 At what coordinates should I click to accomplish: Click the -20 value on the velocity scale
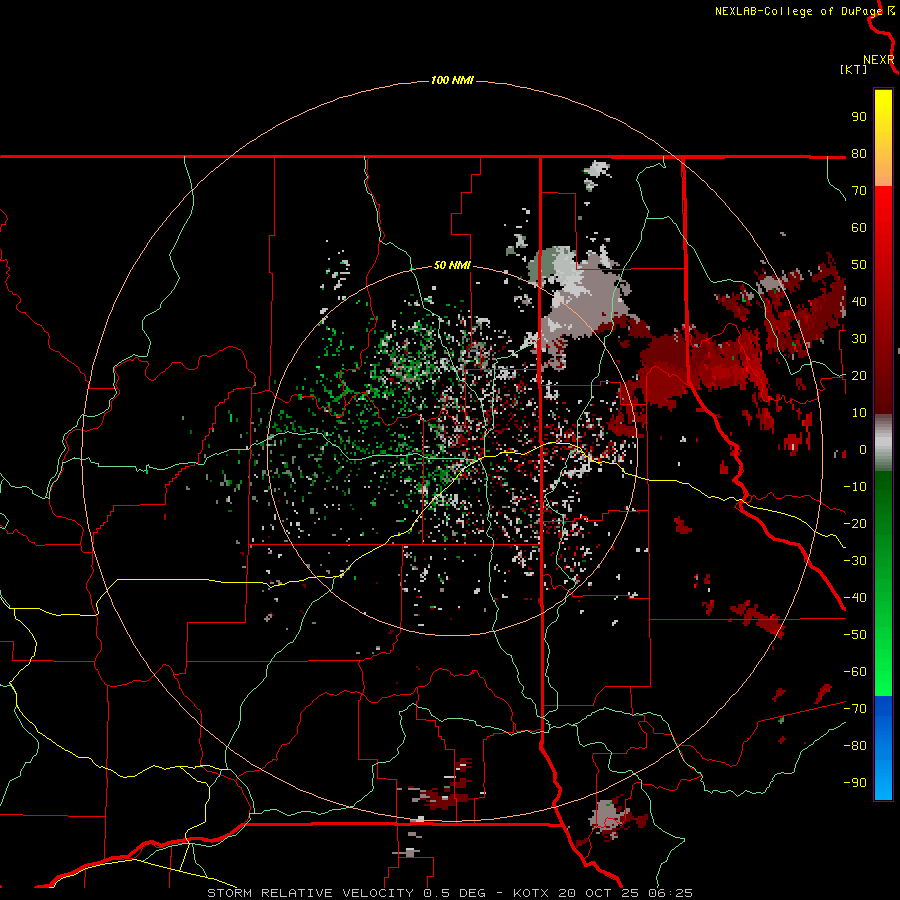pyautogui.click(x=855, y=524)
